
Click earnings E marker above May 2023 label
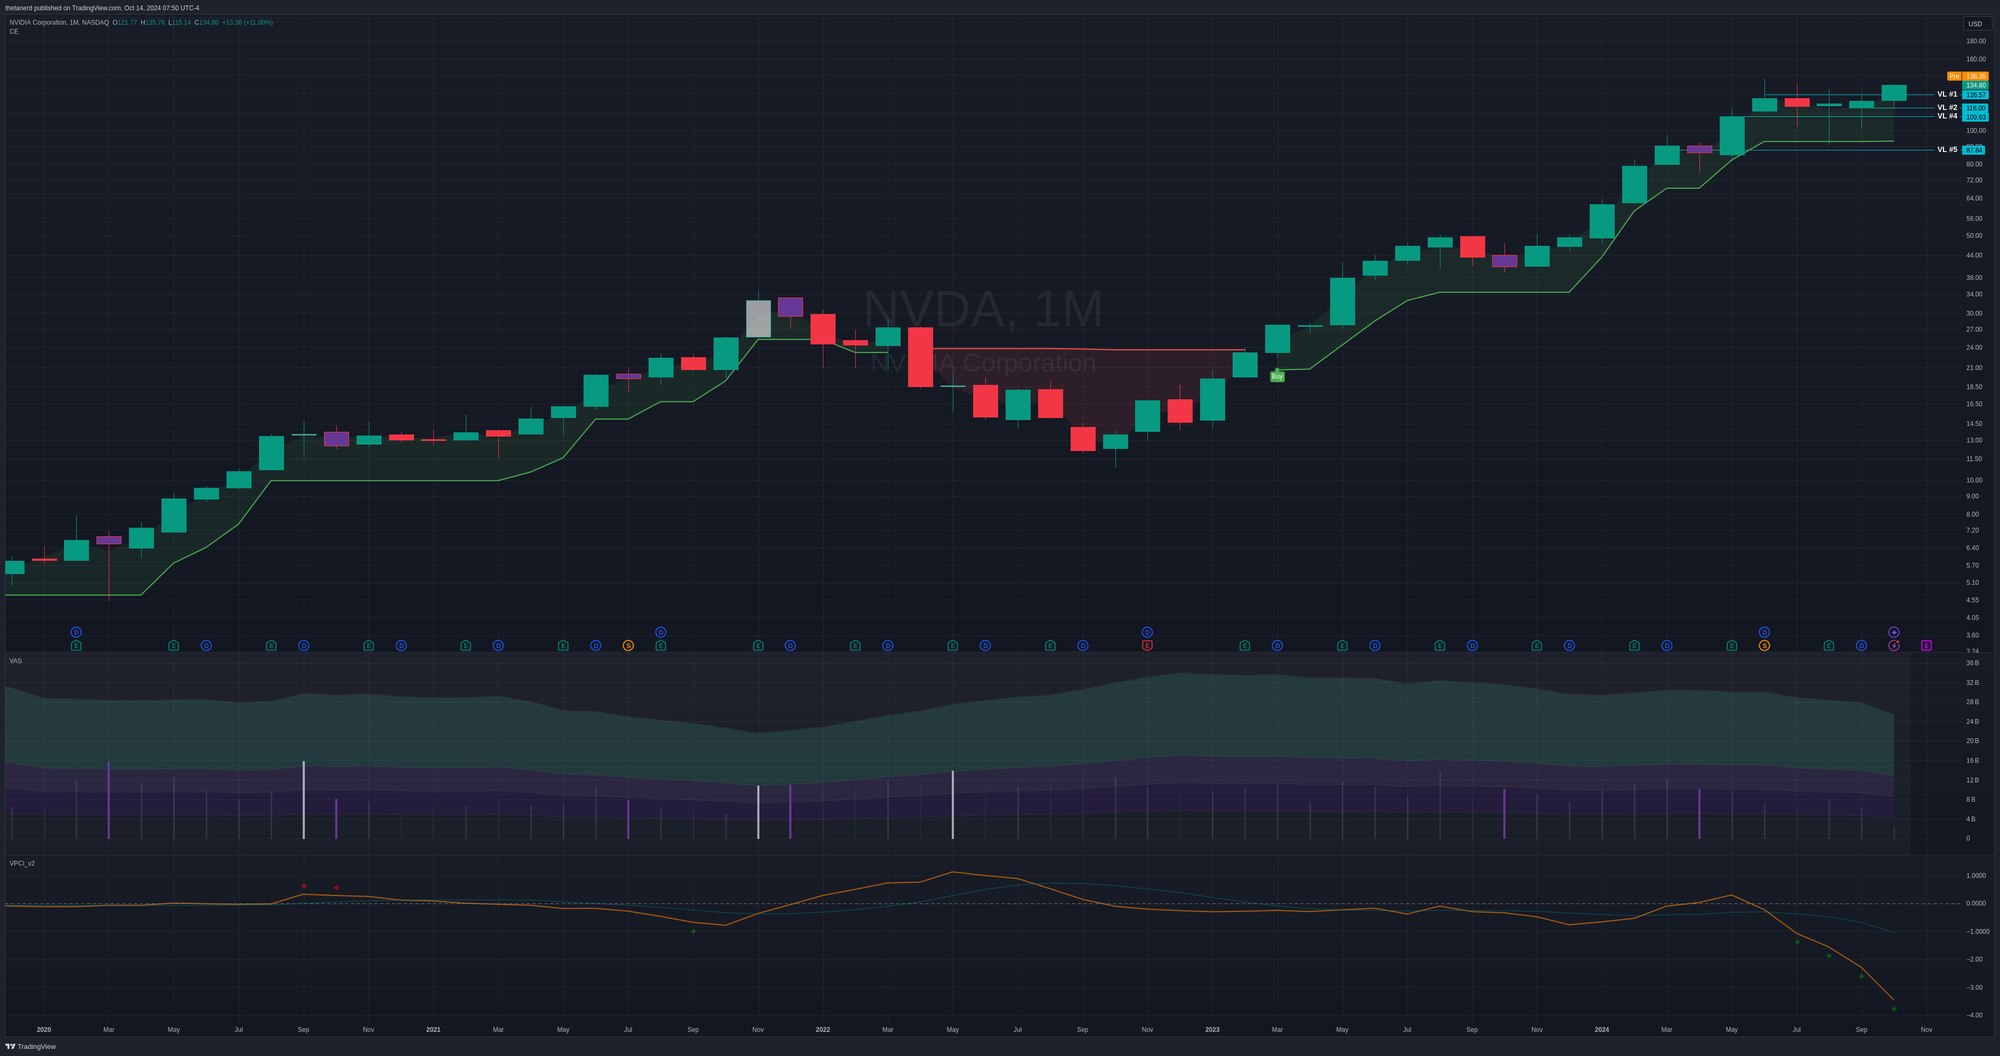click(x=1342, y=646)
